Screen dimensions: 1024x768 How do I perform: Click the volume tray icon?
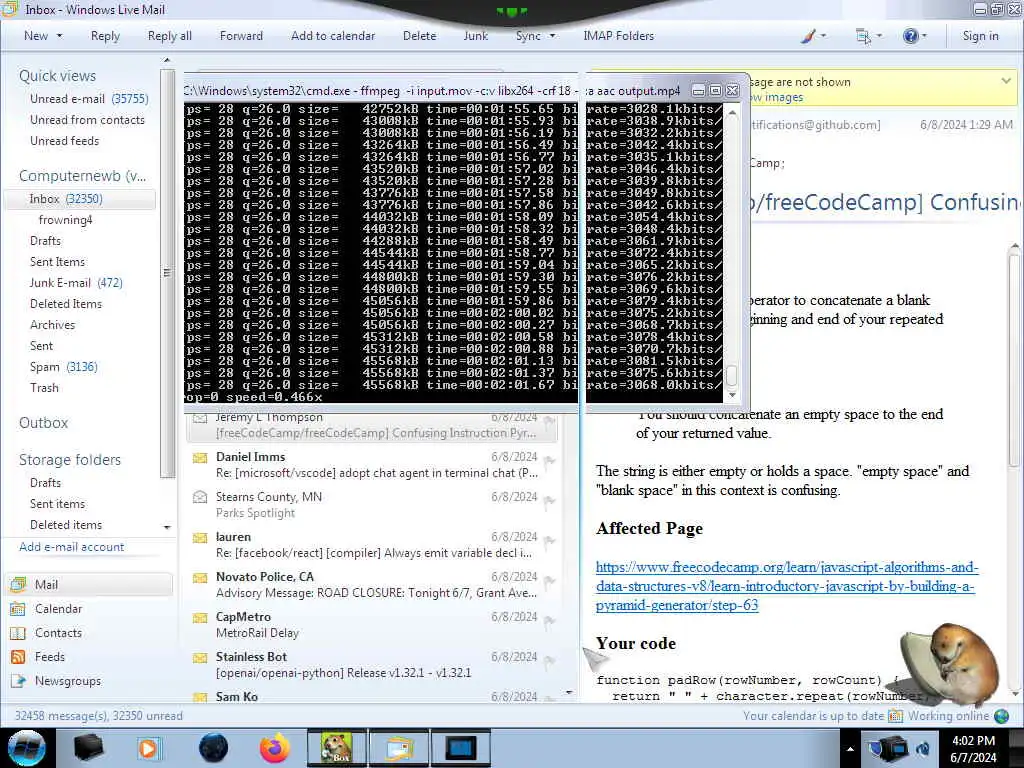pyautogui.click(x=923, y=748)
